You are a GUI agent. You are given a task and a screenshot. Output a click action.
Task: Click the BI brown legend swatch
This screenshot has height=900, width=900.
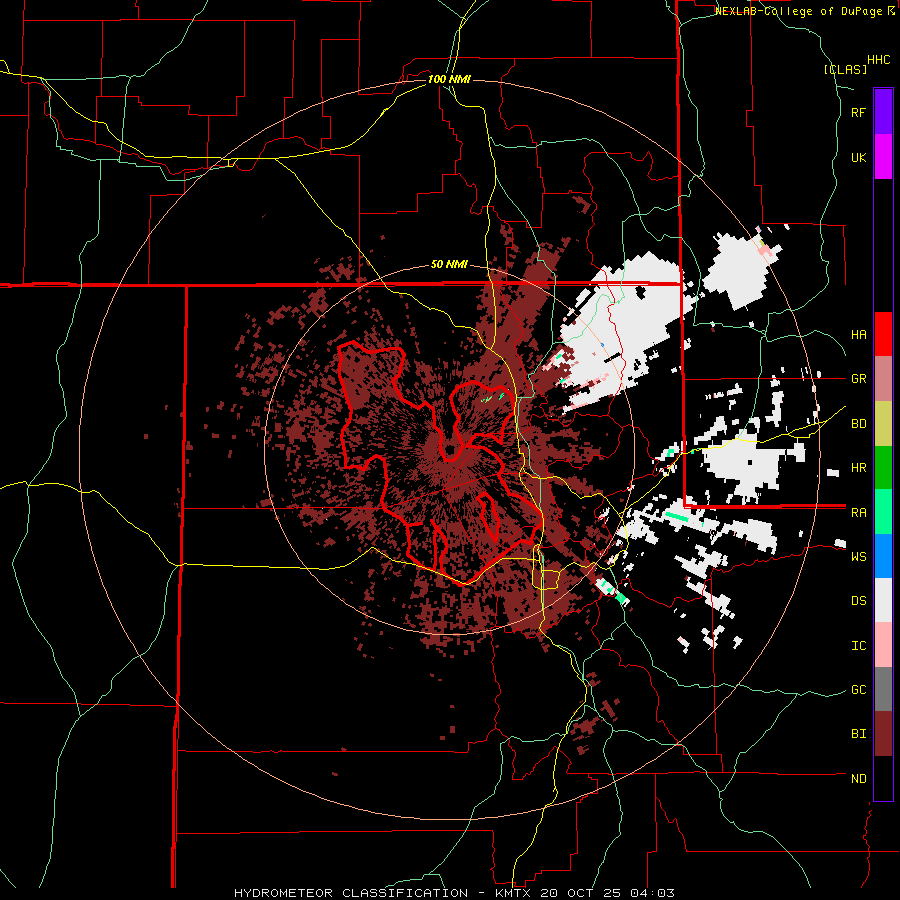click(x=883, y=734)
